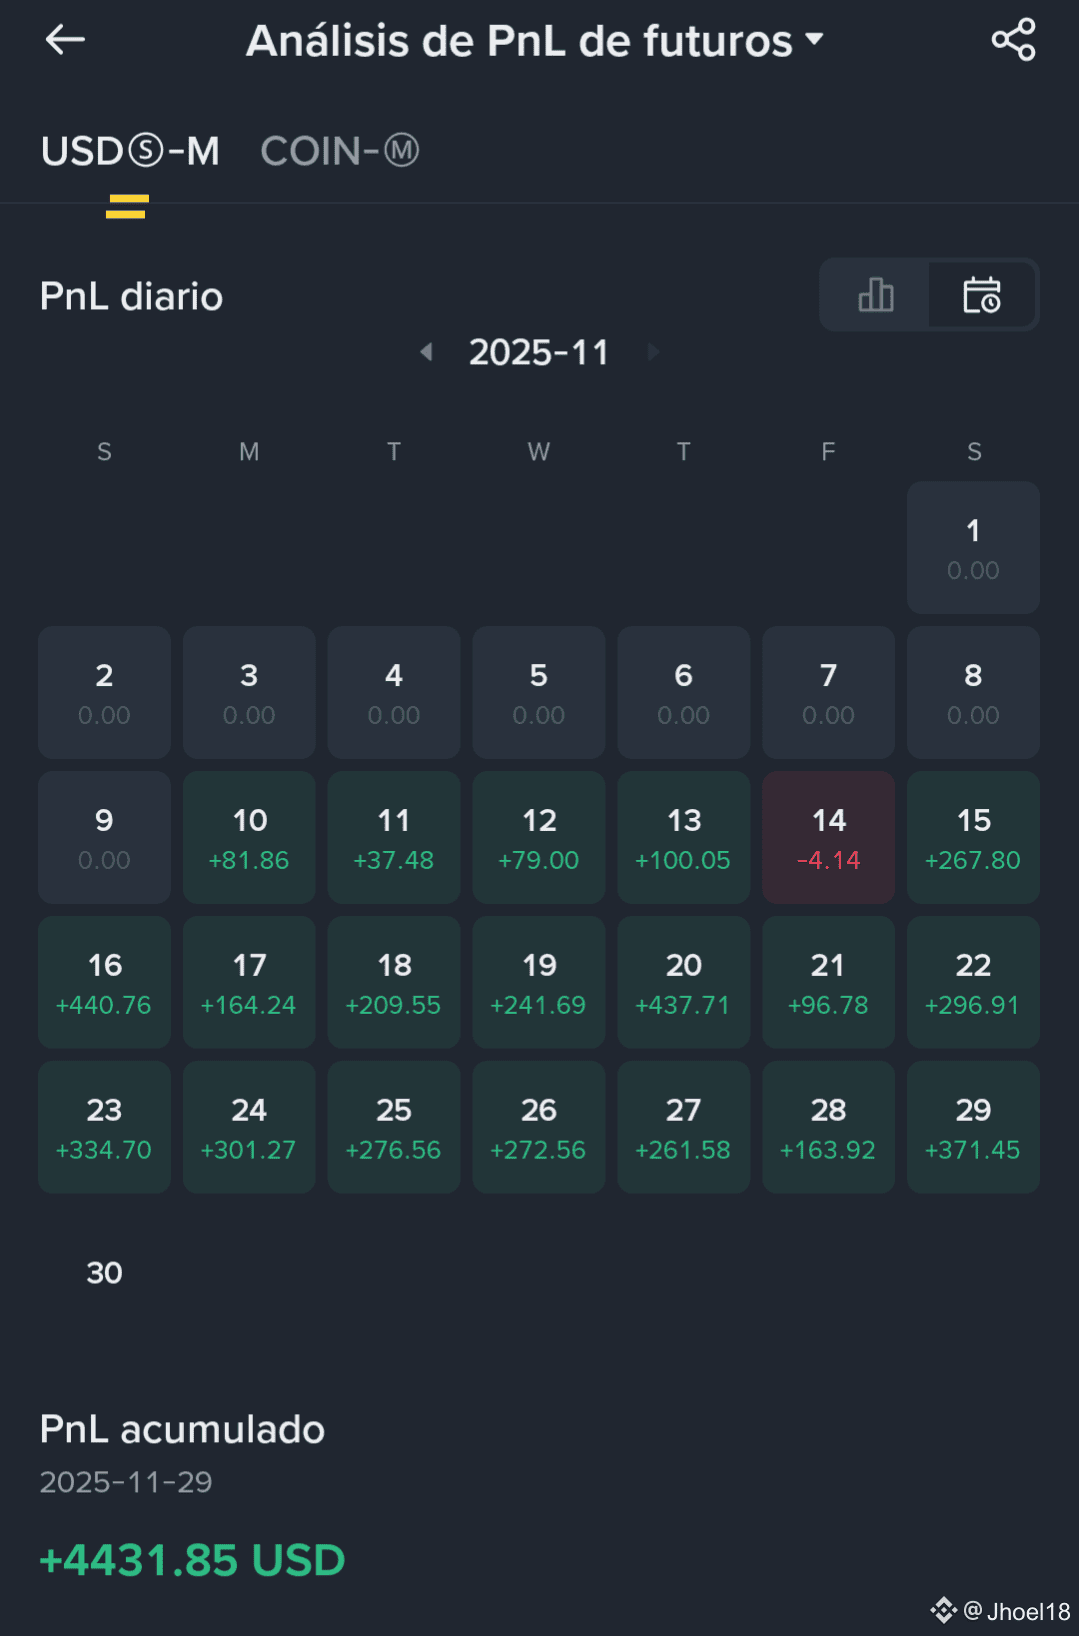Select day 20 with +437.71
This screenshot has height=1636, width=1079.
pos(683,983)
